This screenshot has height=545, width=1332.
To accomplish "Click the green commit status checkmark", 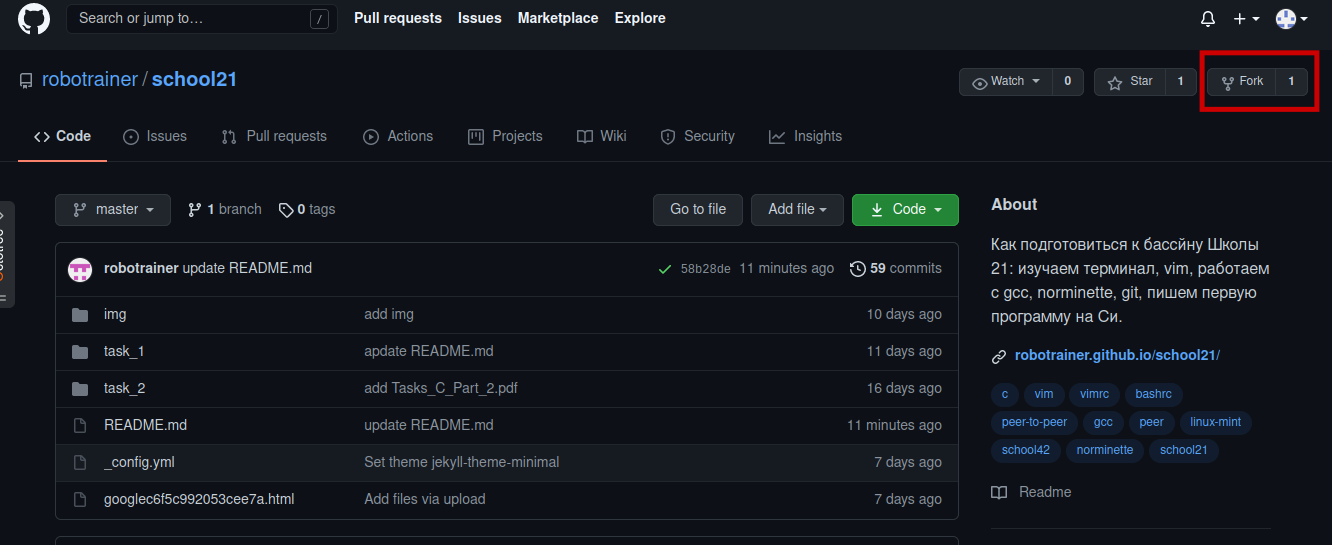I will tap(664, 269).
